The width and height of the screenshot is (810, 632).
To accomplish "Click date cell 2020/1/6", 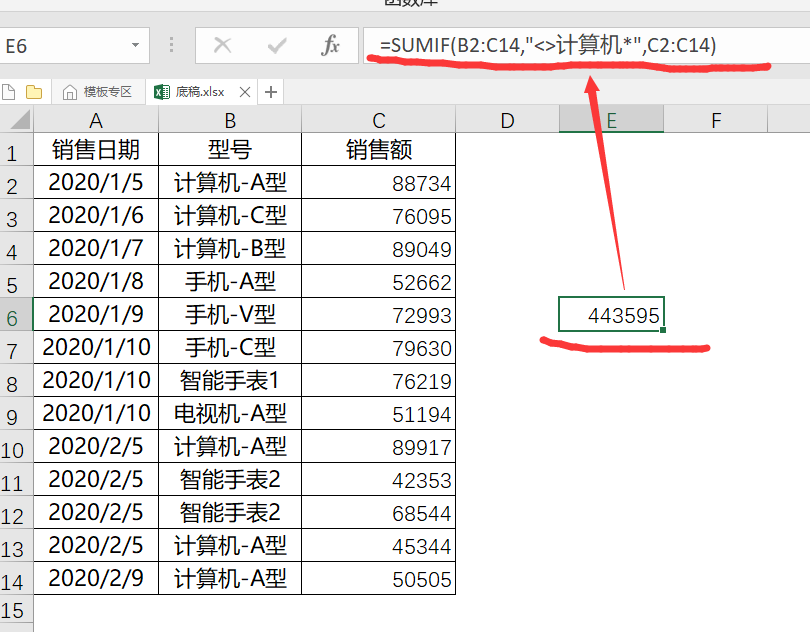I will coord(96,215).
